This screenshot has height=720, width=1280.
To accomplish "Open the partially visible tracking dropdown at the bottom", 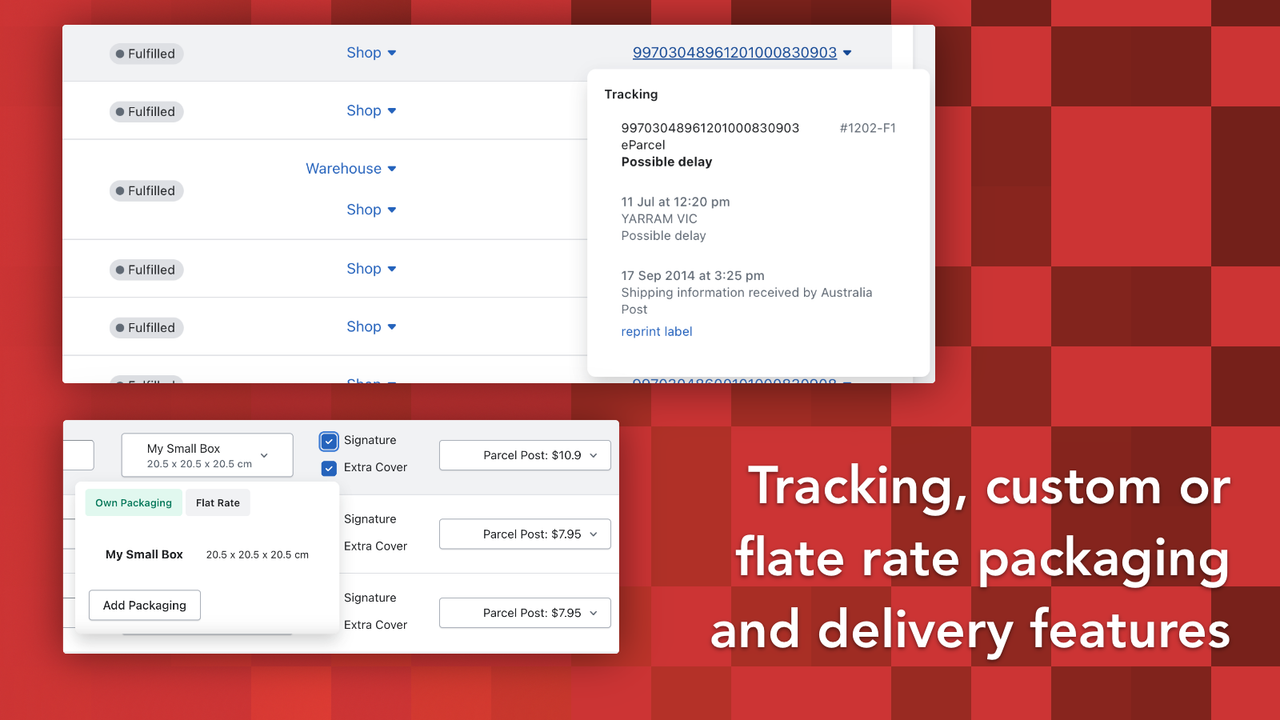I will (847, 384).
